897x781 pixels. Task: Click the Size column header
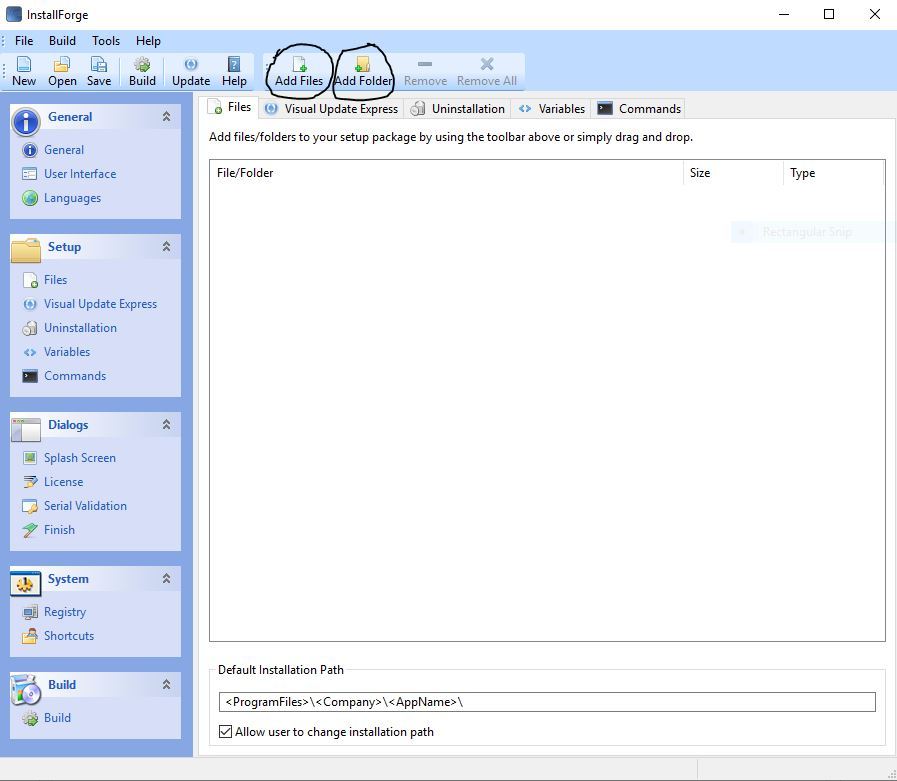click(733, 173)
